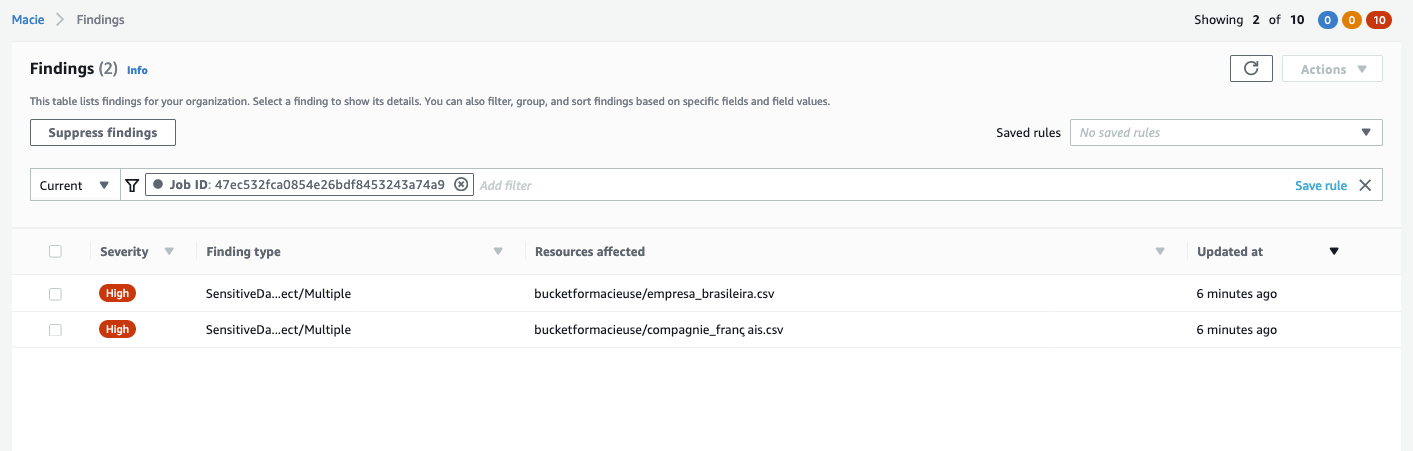Click High badge for empresa_brasileira.csv row
1413x451 pixels.
(x=118, y=293)
